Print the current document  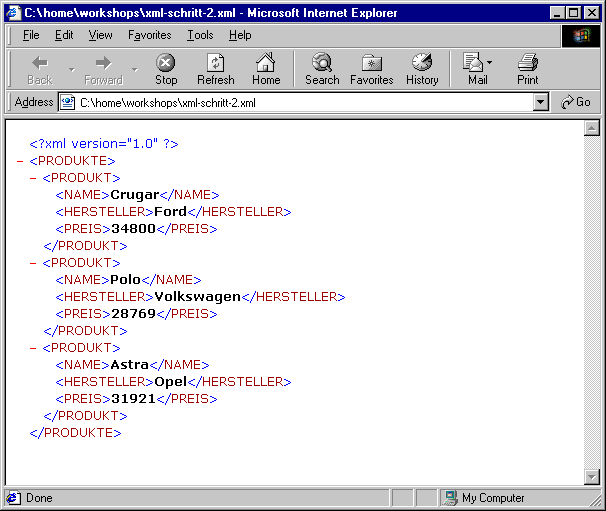click(x=528, y=70)
